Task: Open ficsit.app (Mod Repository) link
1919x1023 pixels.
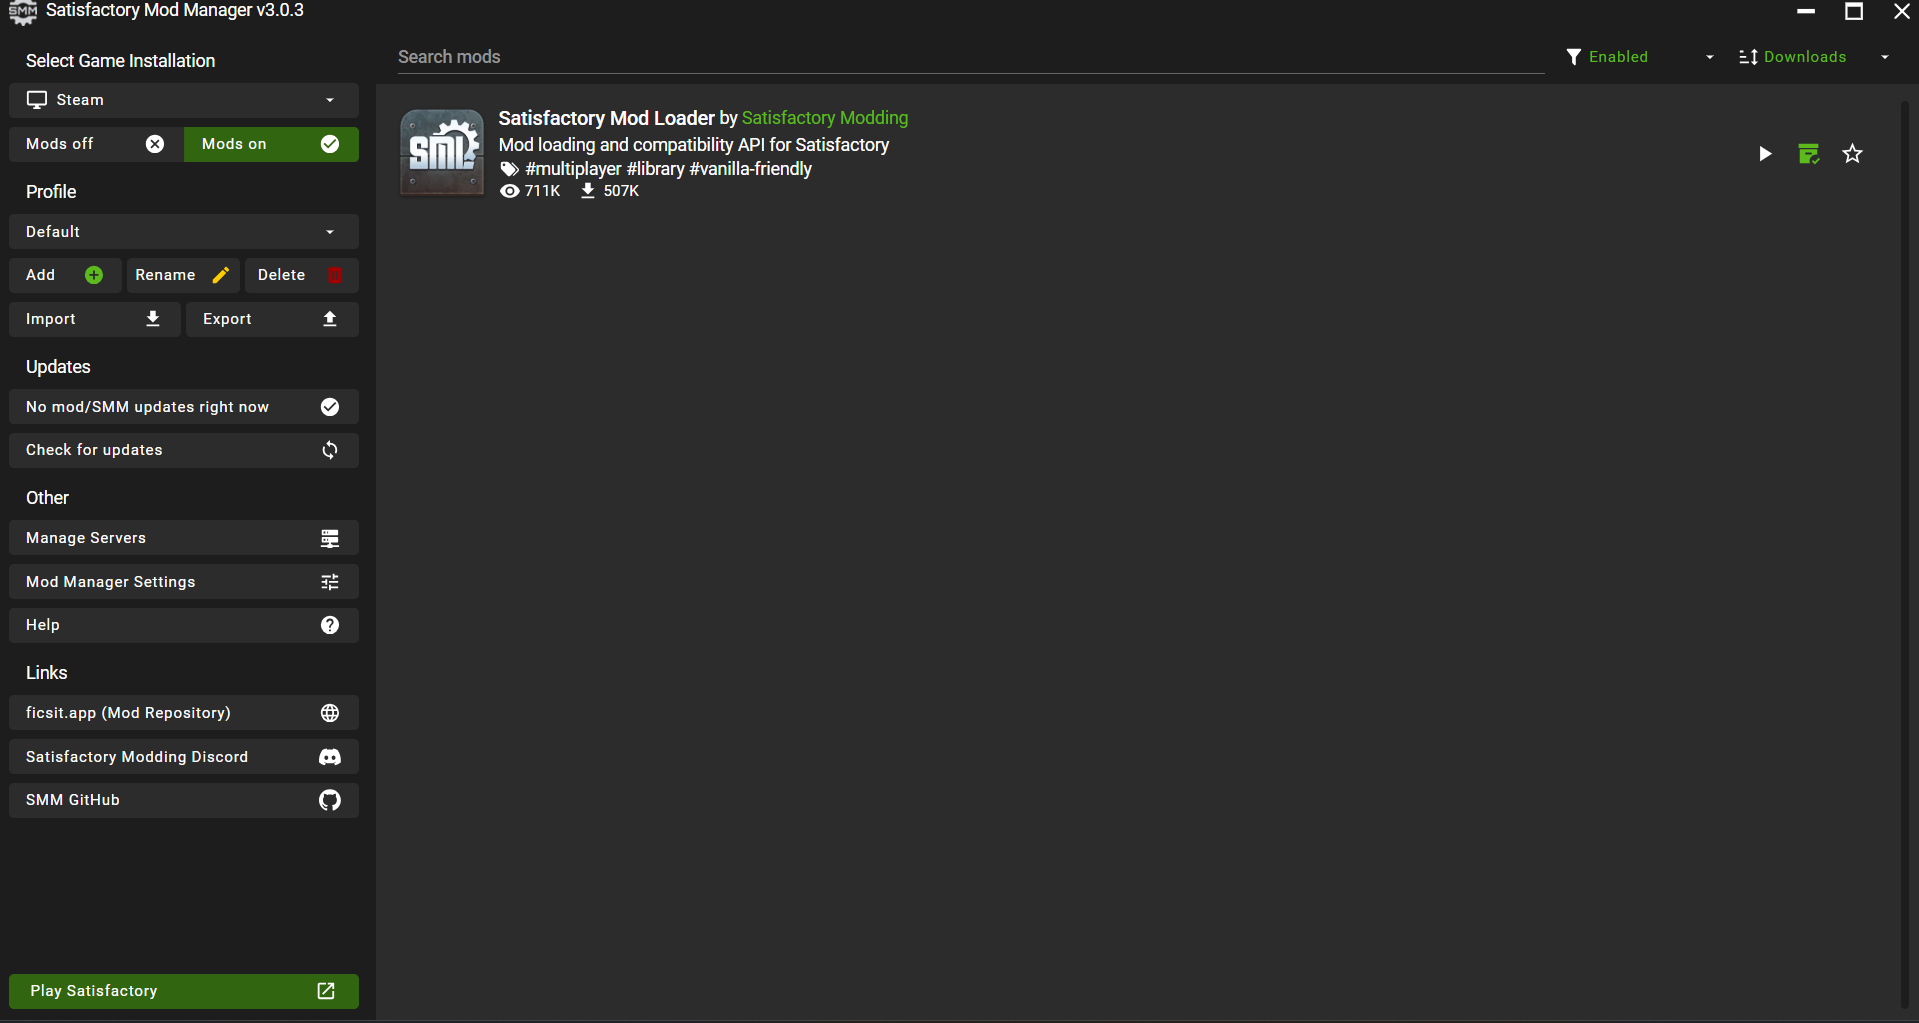Action: pos(184,713)
